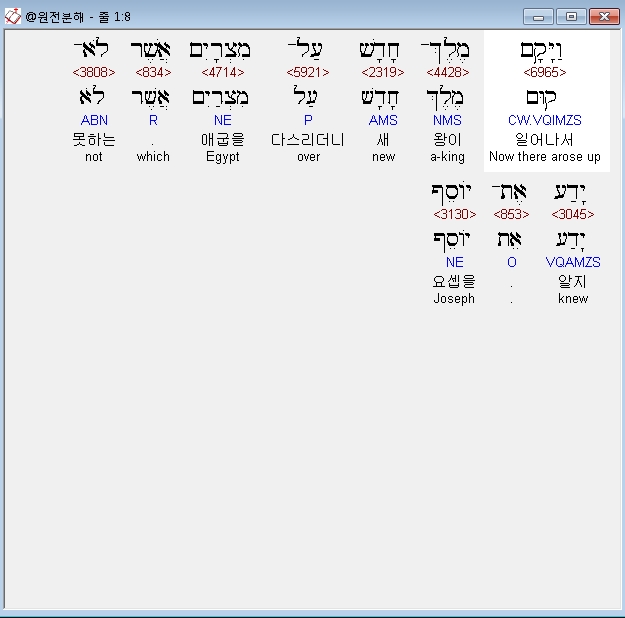The width and height of the screenshot is (625, 618).
Task: Click the Korean gloss 못하는
Action: click(94, 140)
